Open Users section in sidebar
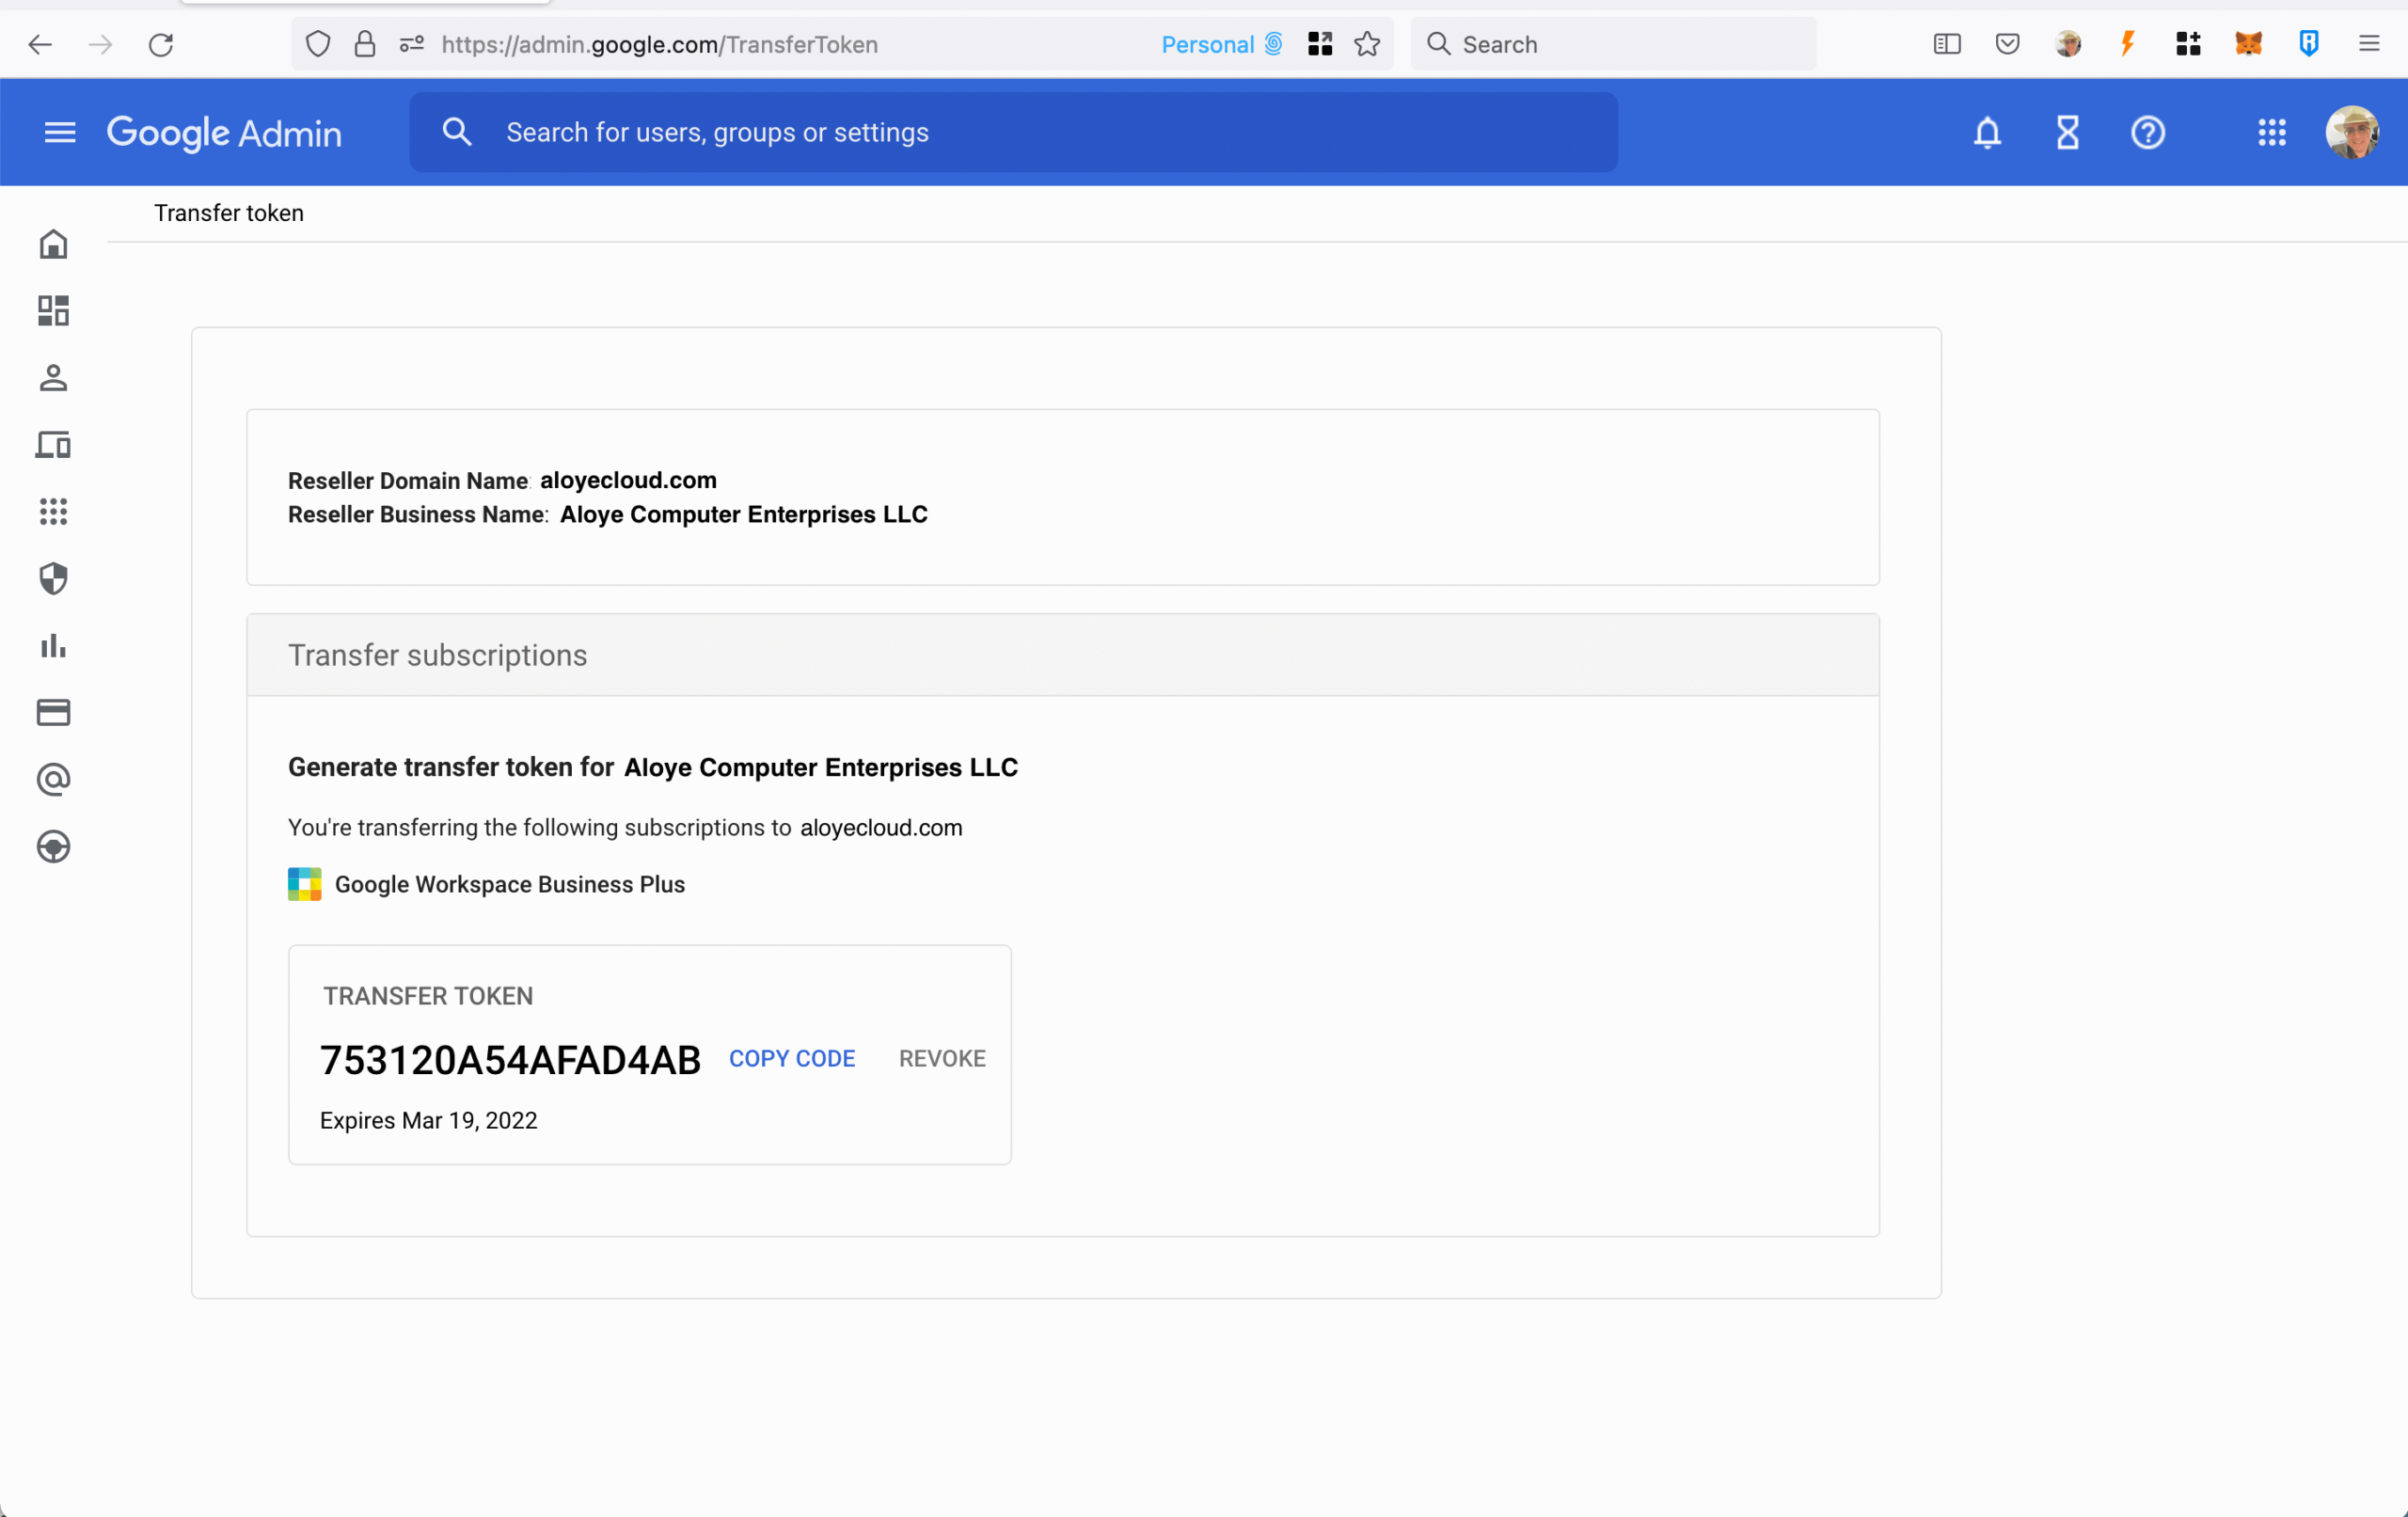This screenshot has height=1517, width=2408. pyautogui.click(x=53, y=378)
